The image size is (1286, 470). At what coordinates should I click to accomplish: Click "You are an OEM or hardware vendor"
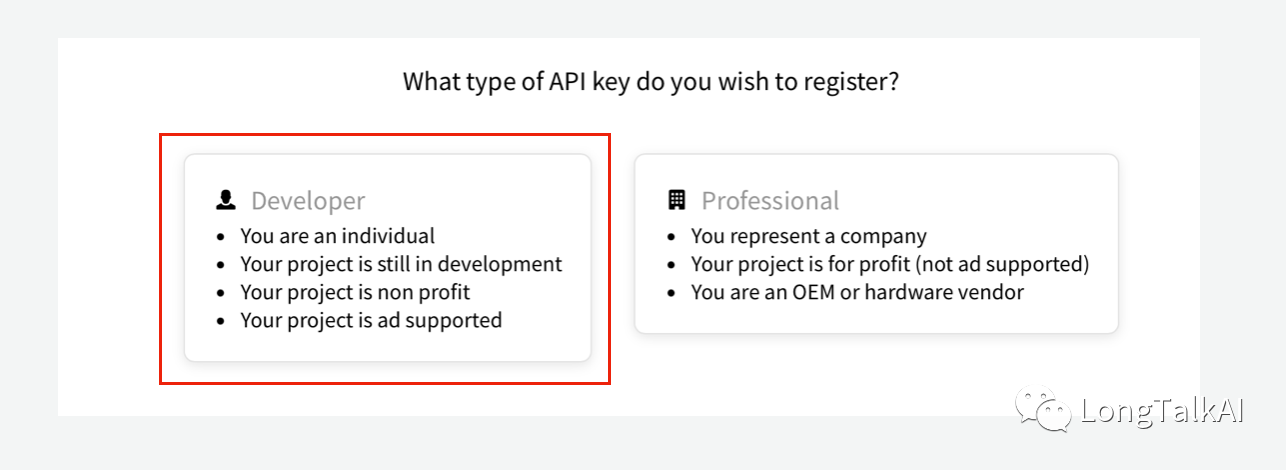[x=858, y=293]
